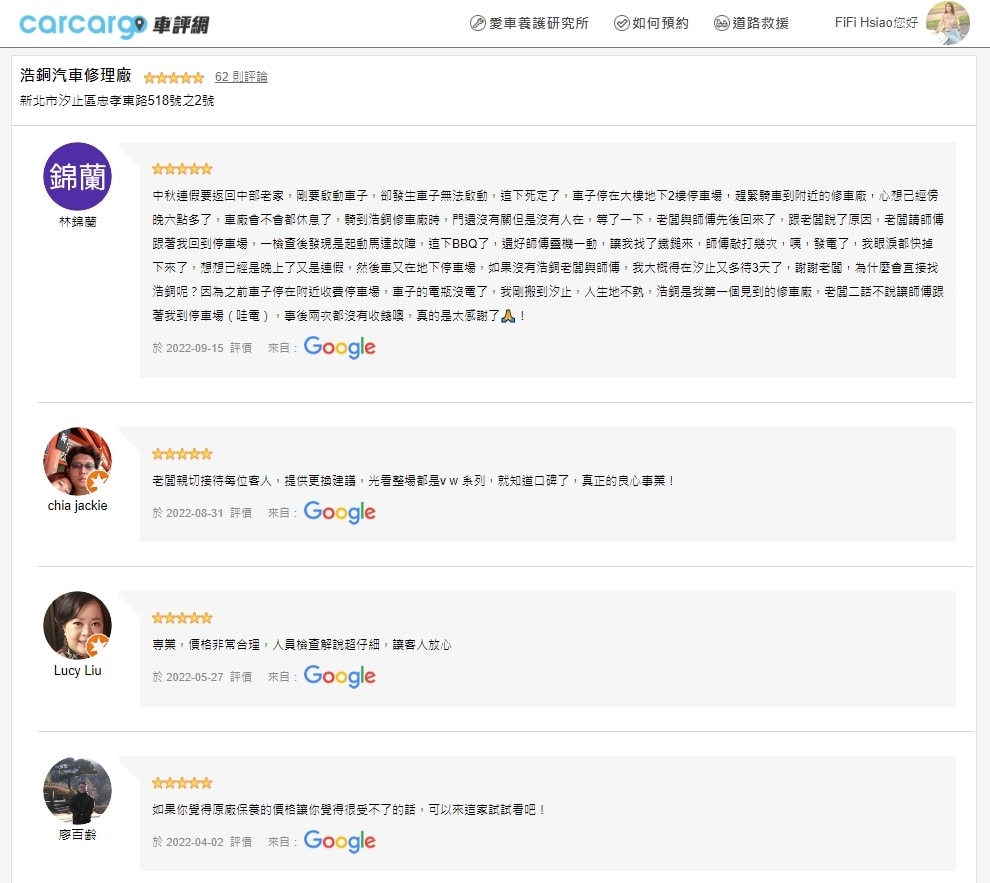Click star rating on Lucy Liu's review
990x883 pixels.
click(182, 618)
